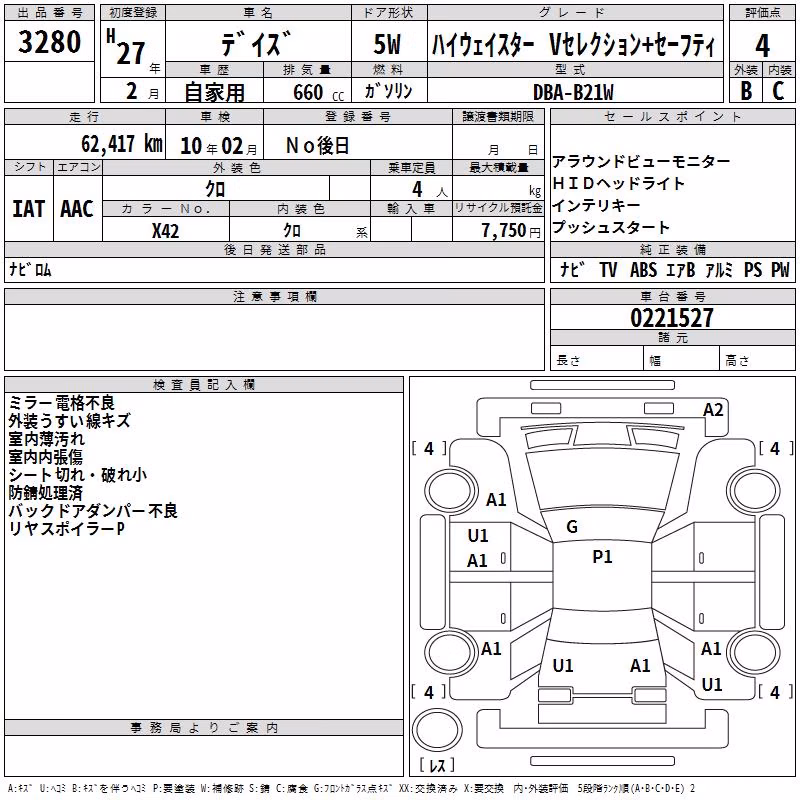Select the exterior color value クロ
800x800 pixels.
coord(215,189)
